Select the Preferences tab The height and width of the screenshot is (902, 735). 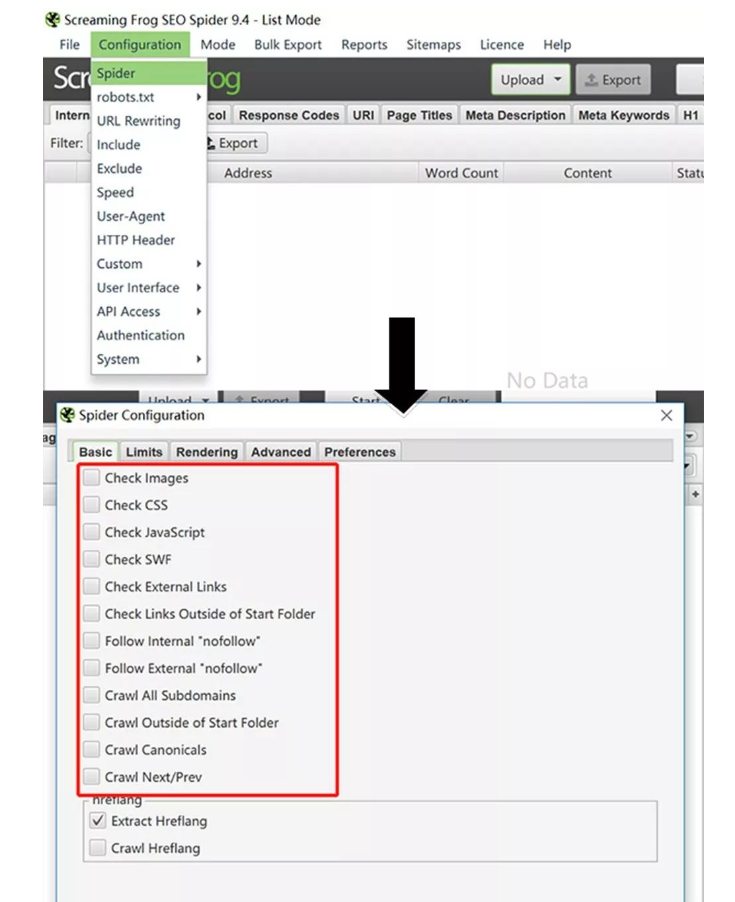point(360,452)
